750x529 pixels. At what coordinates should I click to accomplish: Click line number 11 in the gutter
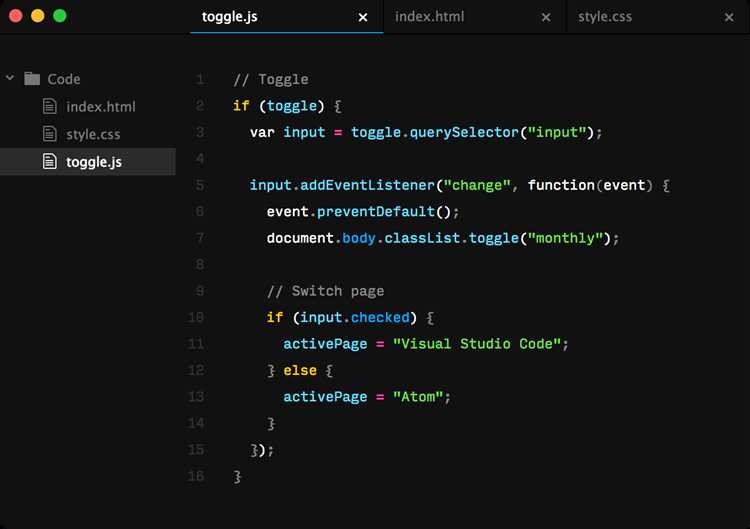pyautogui.click(x=196, y=344)
